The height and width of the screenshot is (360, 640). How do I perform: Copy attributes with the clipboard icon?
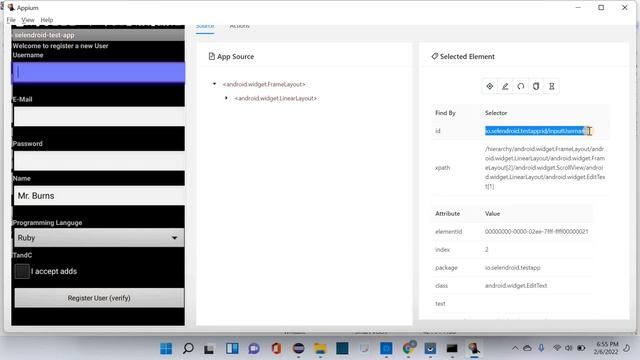point(536,86)
